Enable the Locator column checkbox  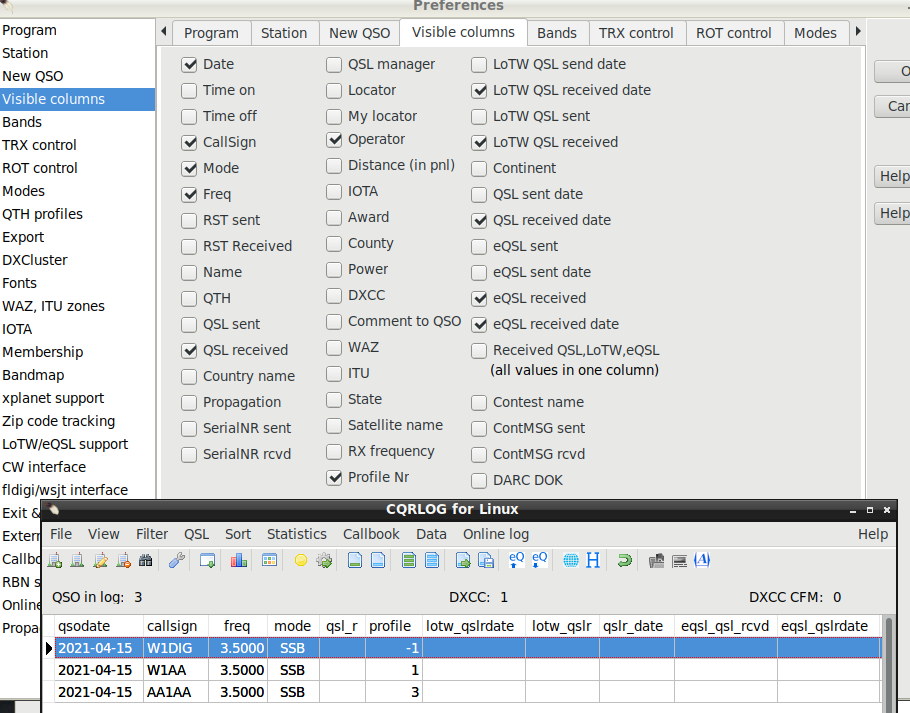tap(334, 91)
